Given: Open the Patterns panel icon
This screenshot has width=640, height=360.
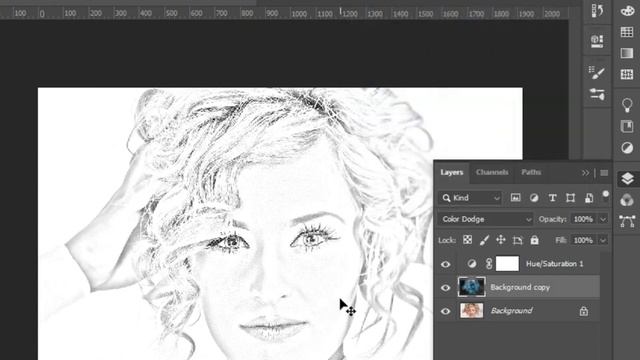Looking at the screenshot, I should pyautogui.click(x=627, y=74).
